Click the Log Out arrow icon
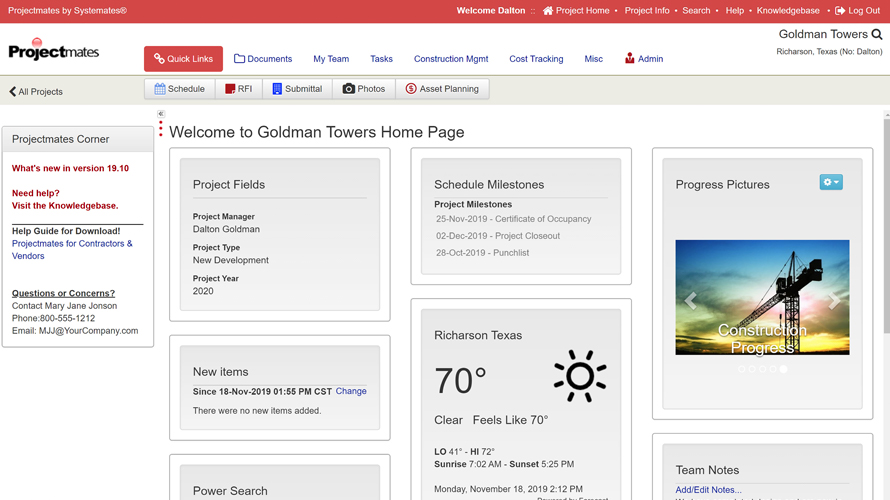The width and height of the screenshot is (890, 500). 840,11
